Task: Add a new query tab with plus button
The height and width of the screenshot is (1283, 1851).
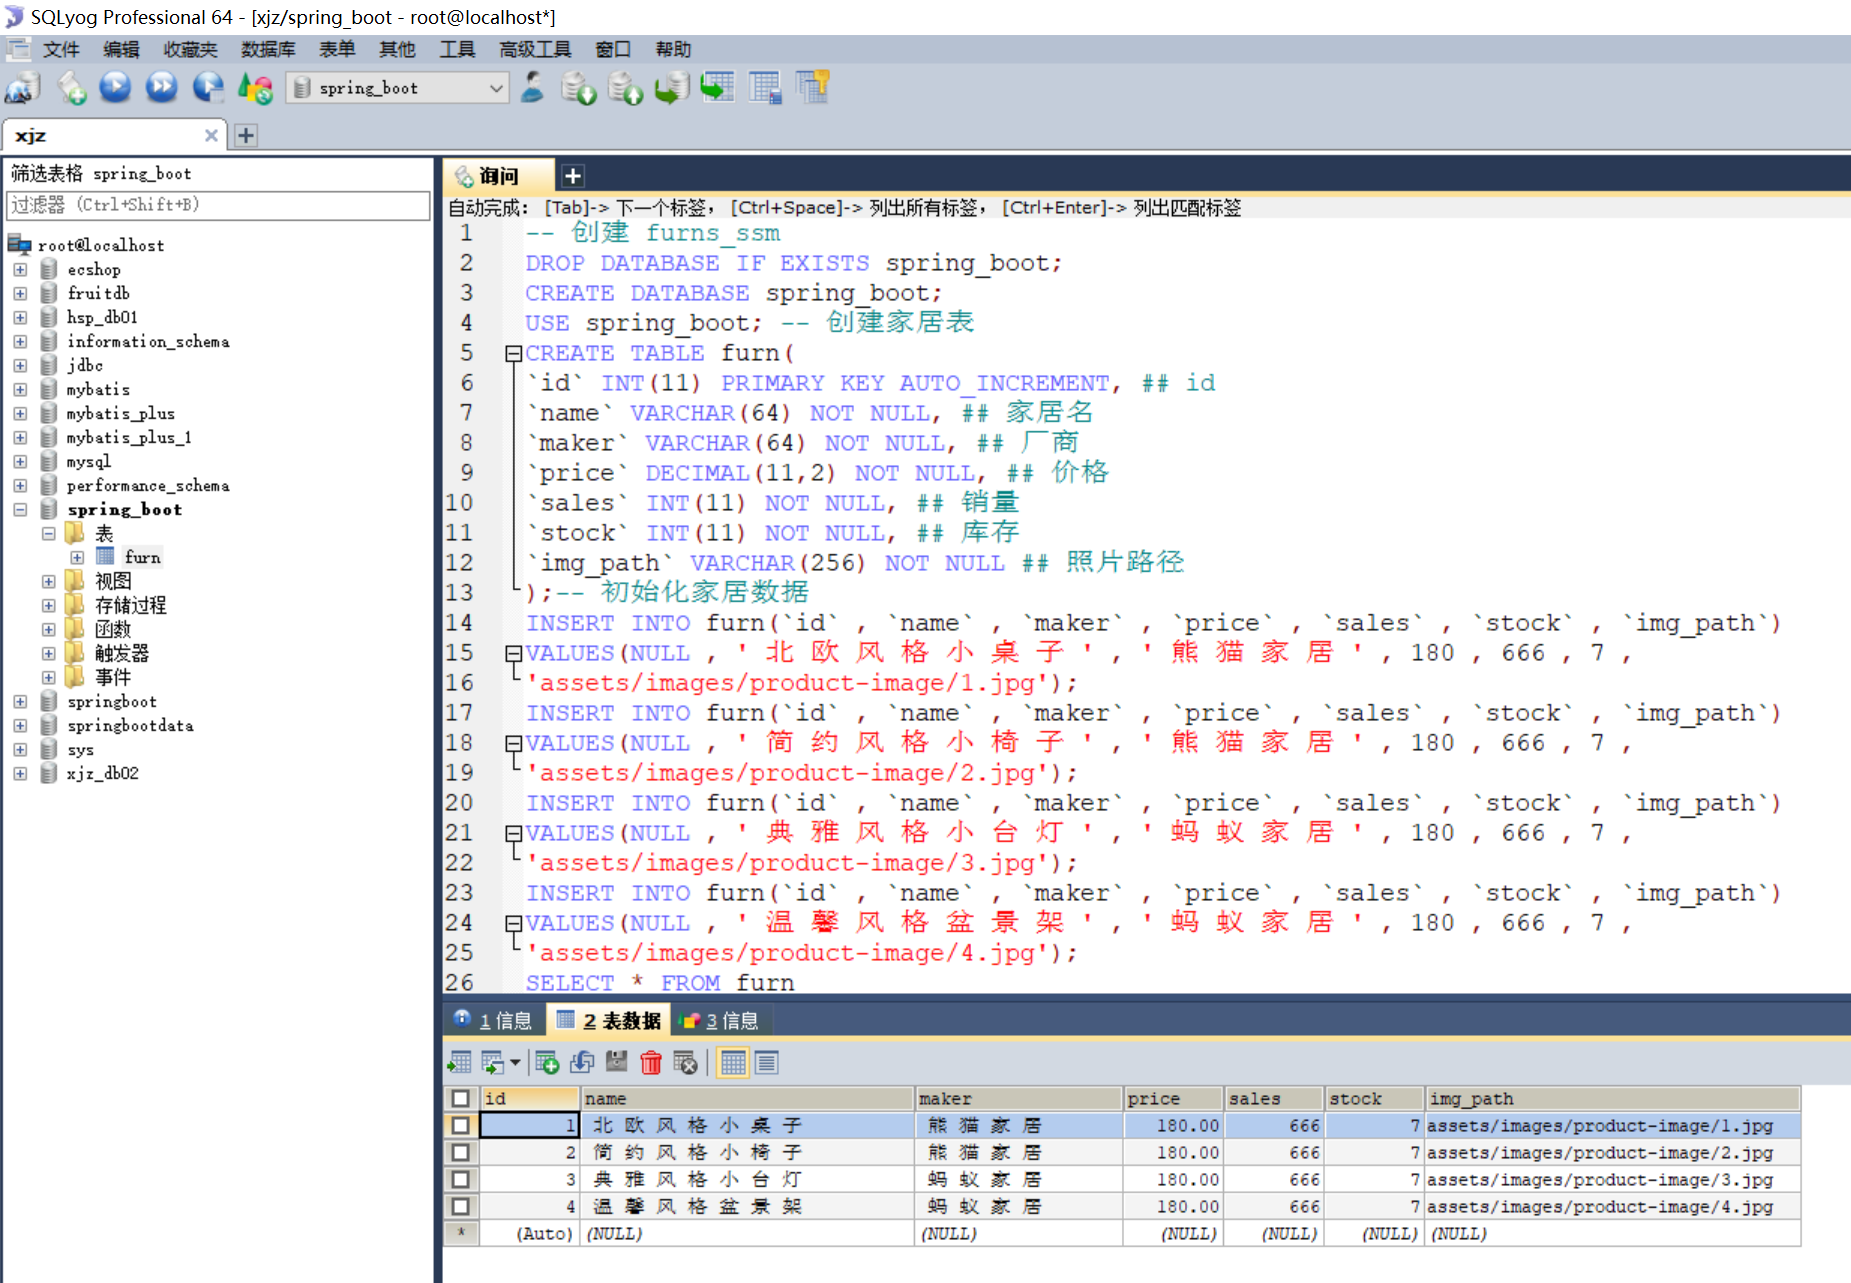Action: (573, 176)
